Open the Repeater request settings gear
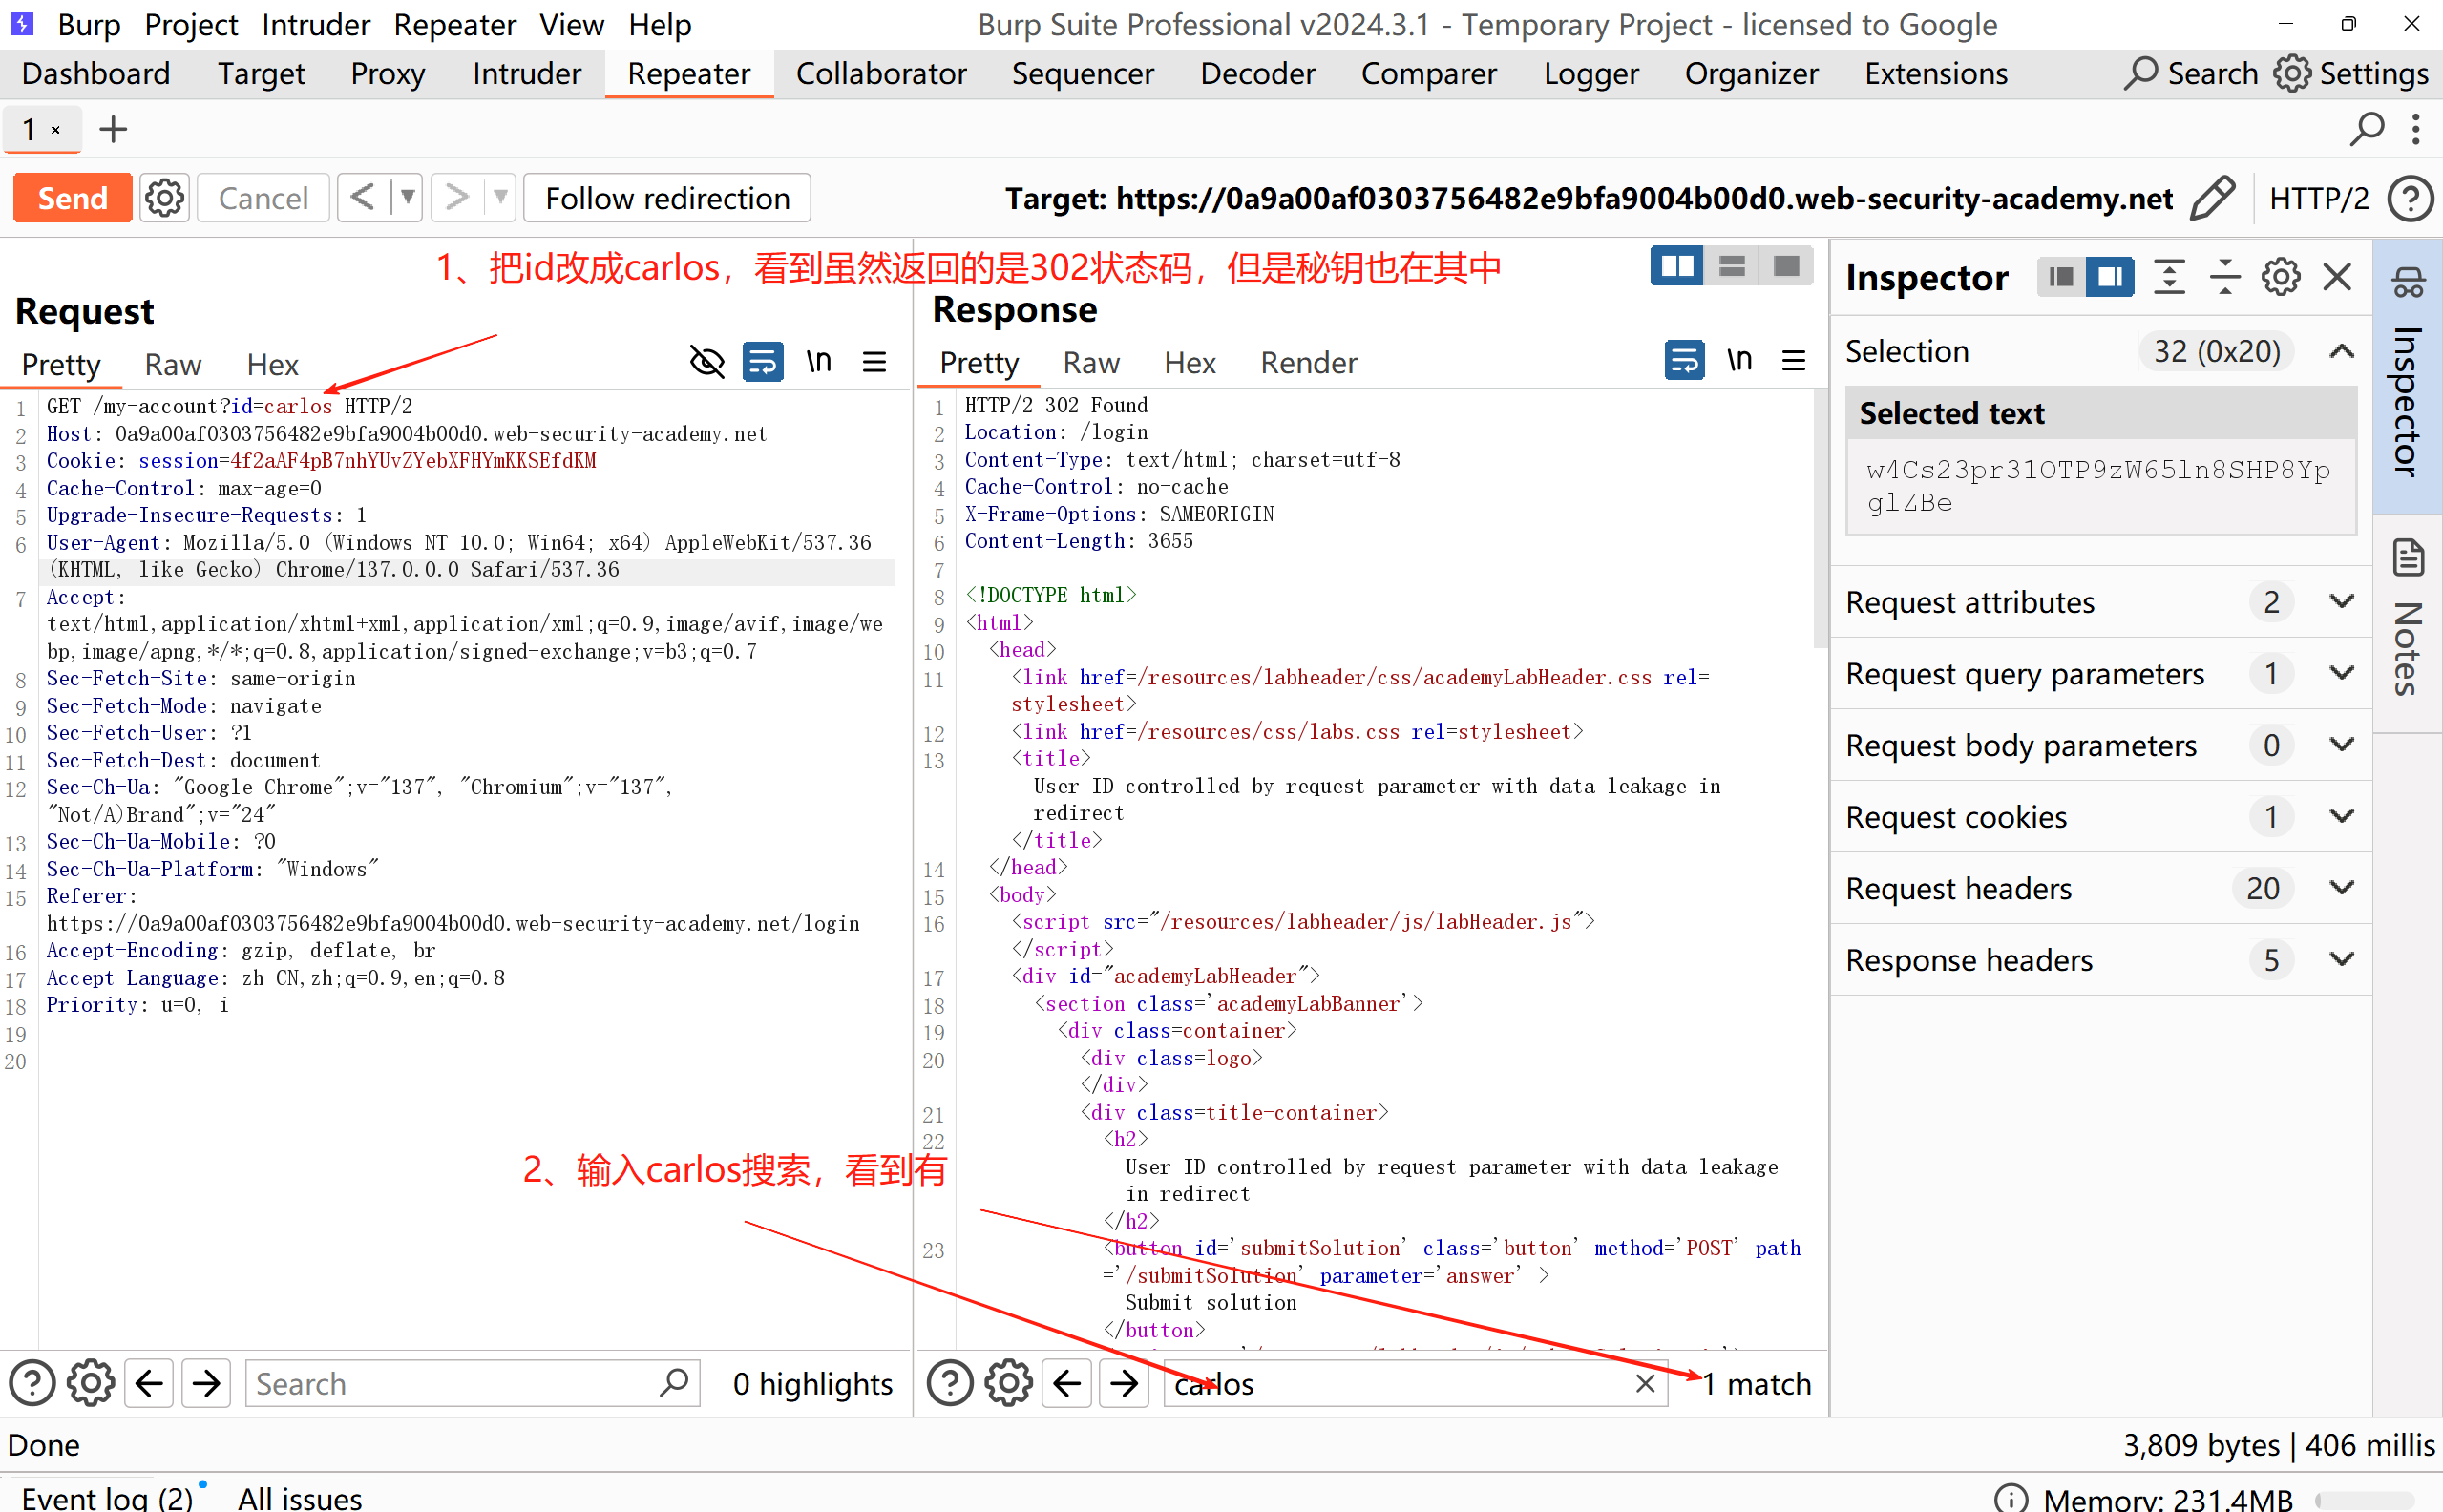The height and width of the screenshot is (1512, 2443). coord(164,198)
